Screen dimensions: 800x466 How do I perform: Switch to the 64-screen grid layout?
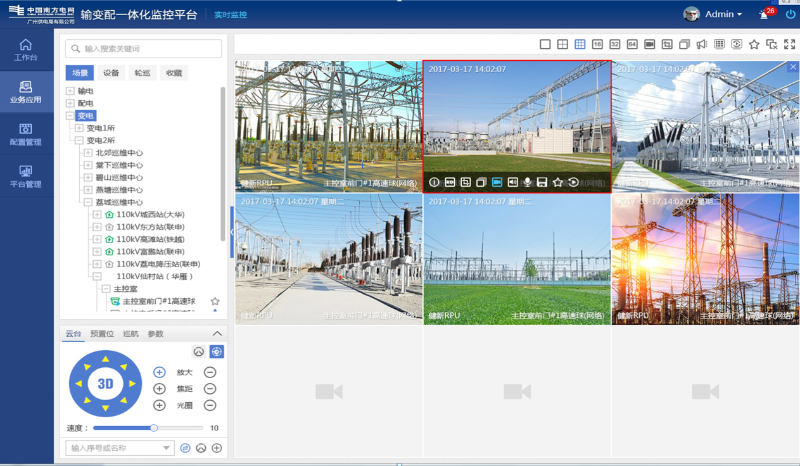(x=632, y=44)
